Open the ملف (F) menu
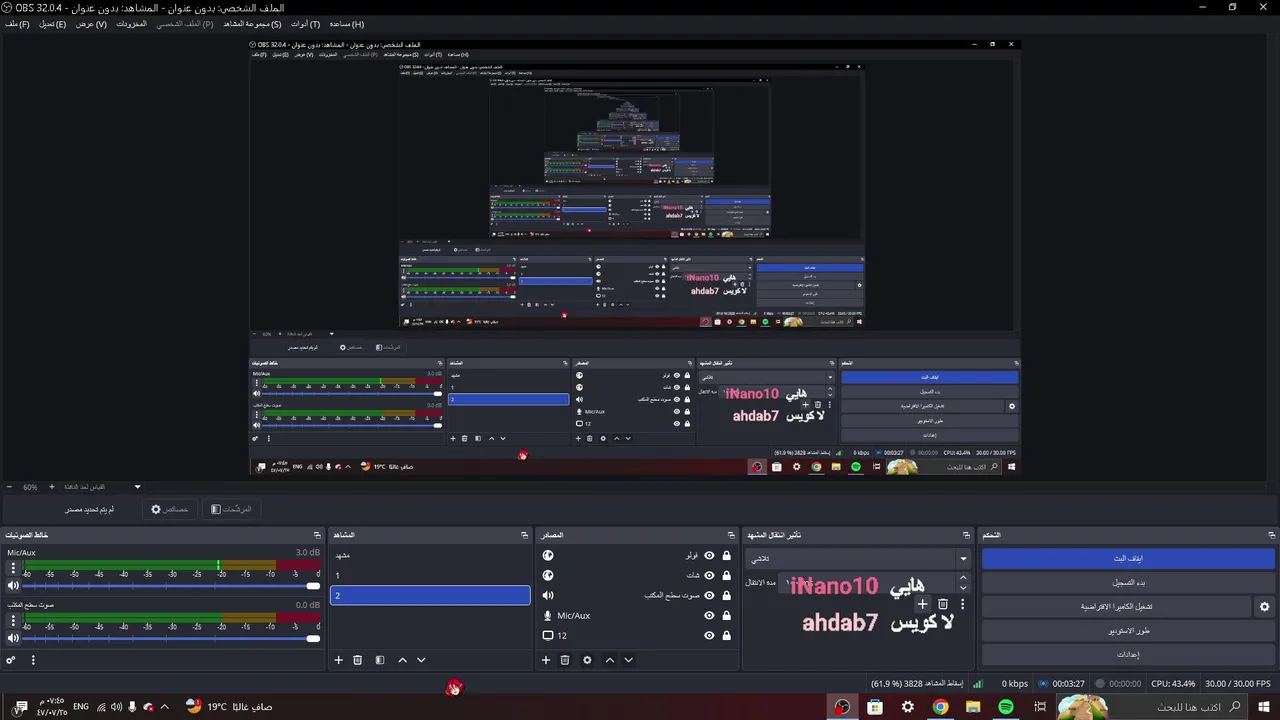 click(x=17, y=24)
